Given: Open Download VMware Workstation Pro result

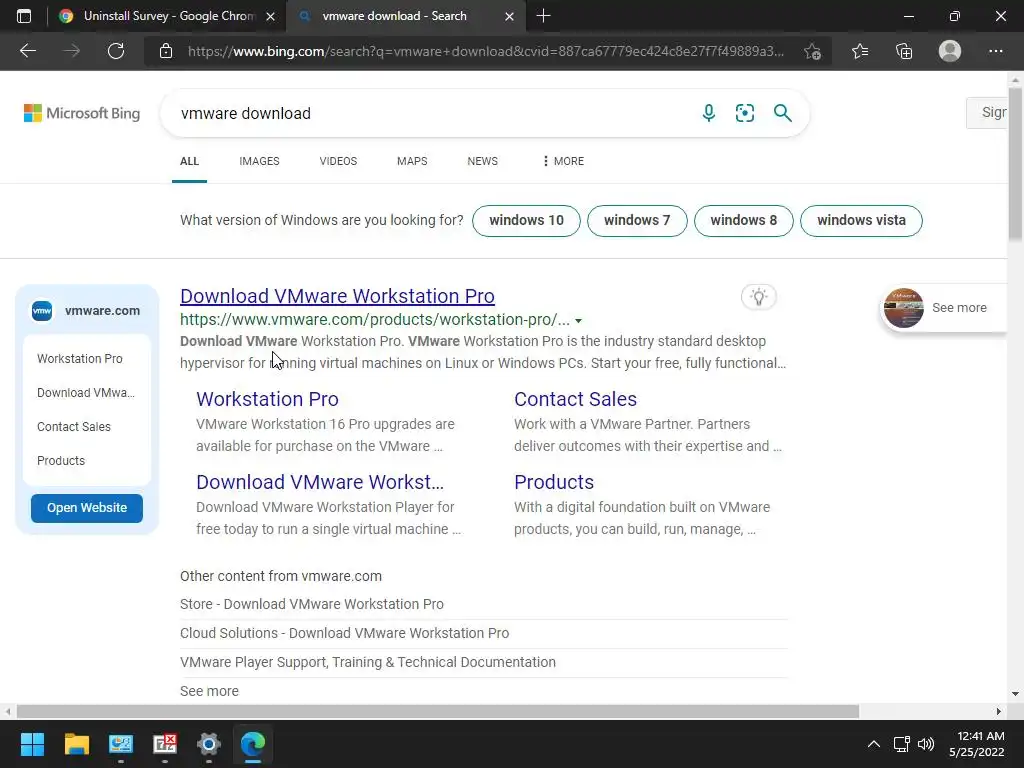Looking at the screenshot, I should pyautogui.click(x=337, y=296).
